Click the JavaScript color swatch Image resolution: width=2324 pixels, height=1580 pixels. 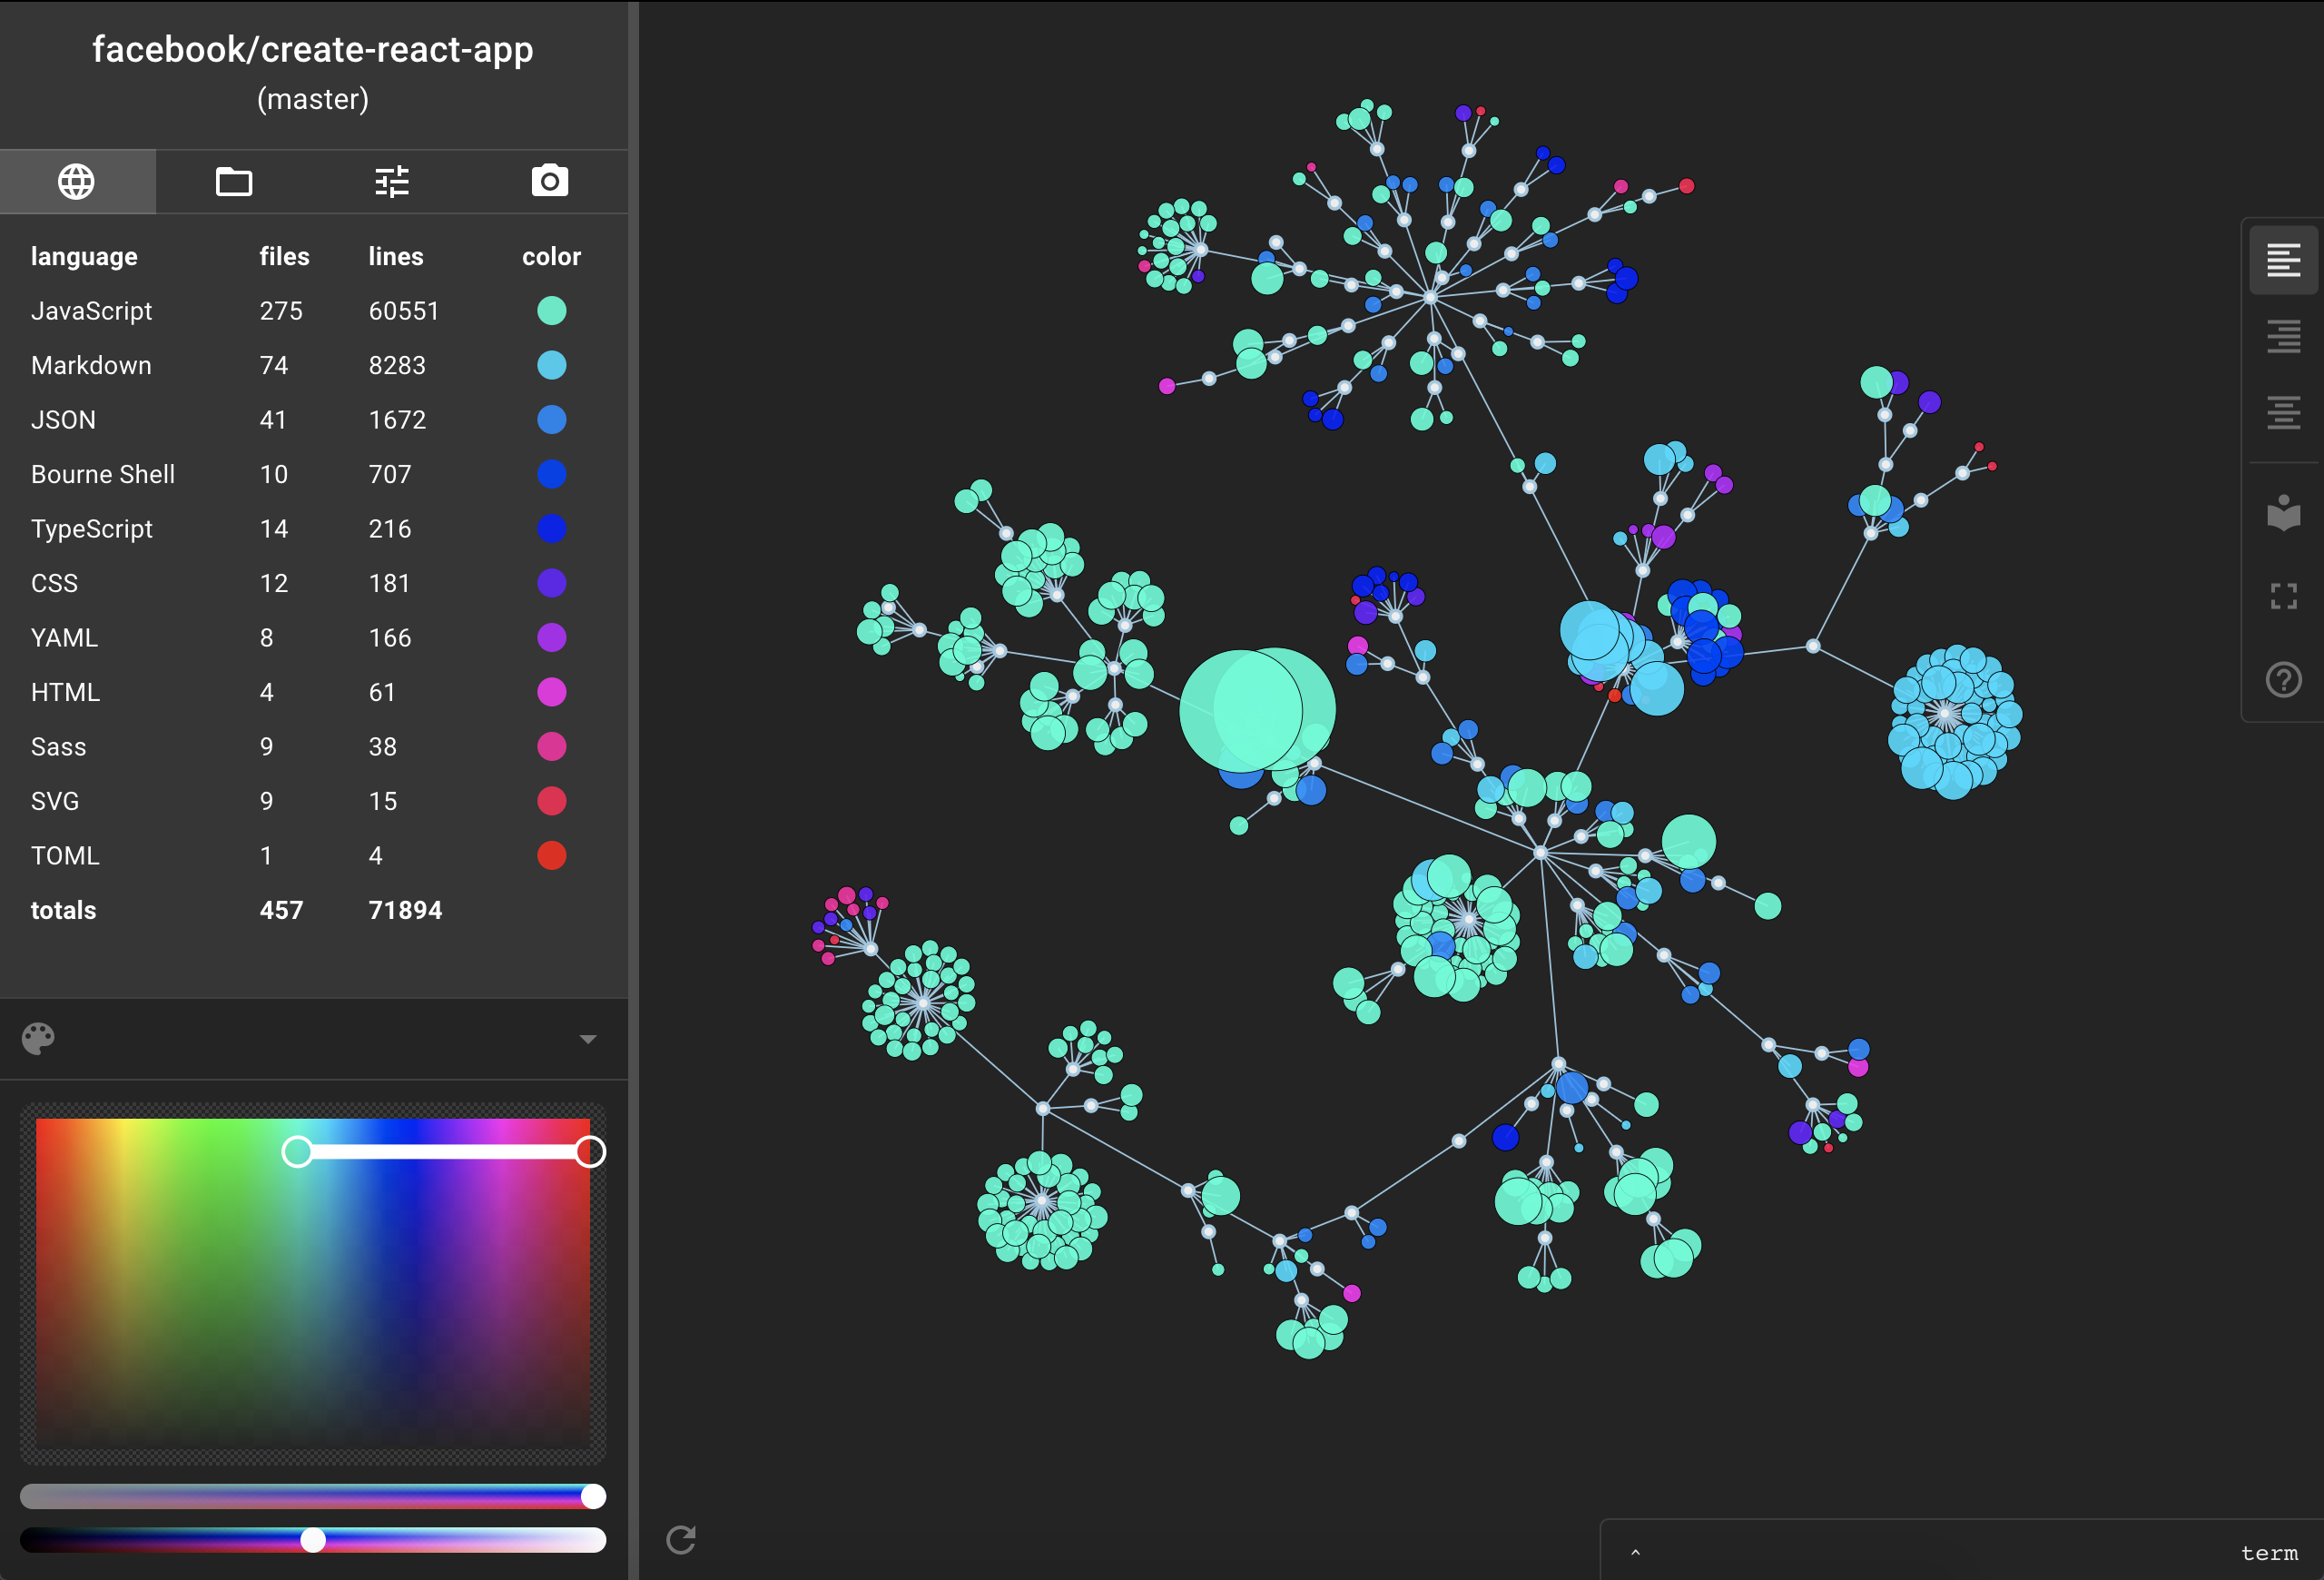(551, 311)
